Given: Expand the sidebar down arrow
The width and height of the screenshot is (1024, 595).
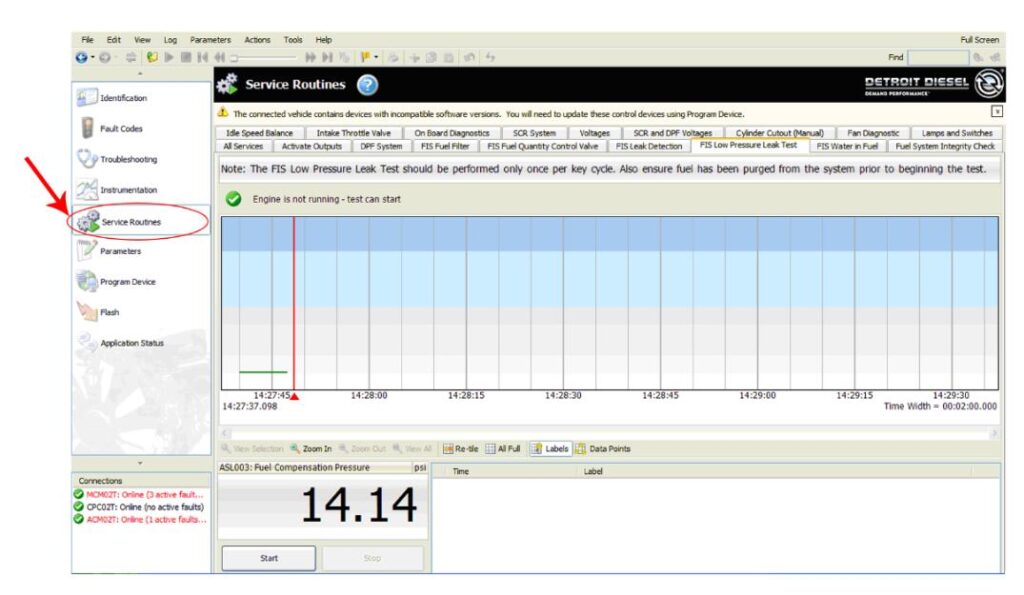Looking at the screenshot, I should (140, 463).
